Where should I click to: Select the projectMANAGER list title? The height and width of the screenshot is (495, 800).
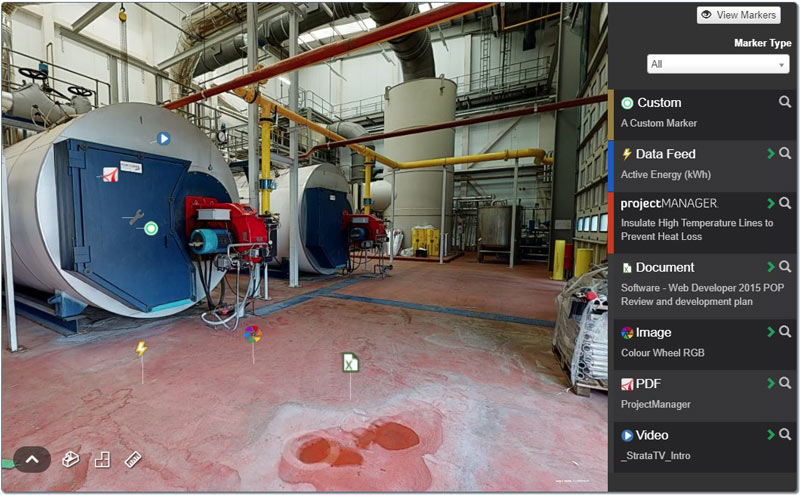click(669, 204)
